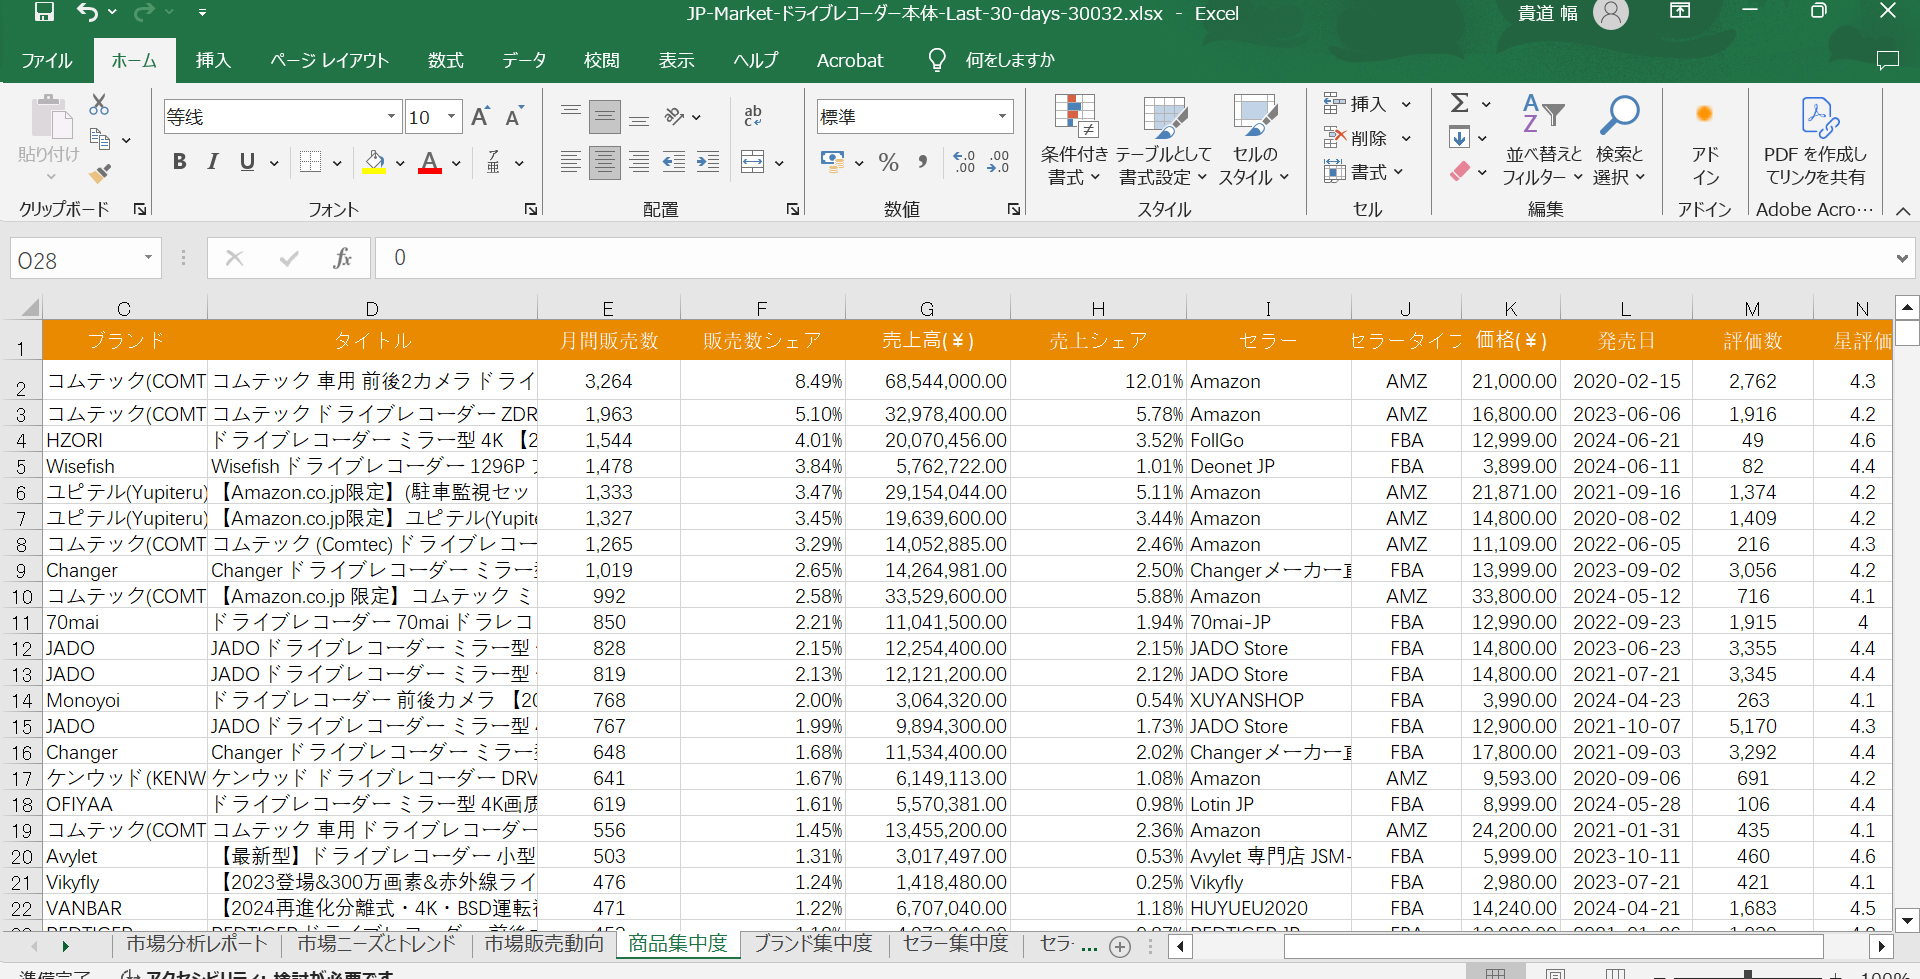This screenshot has width=1920, height=979.
Task: Click the Copy icon in clipboard group
Action: pyautogui.click(x=100, y=139)
